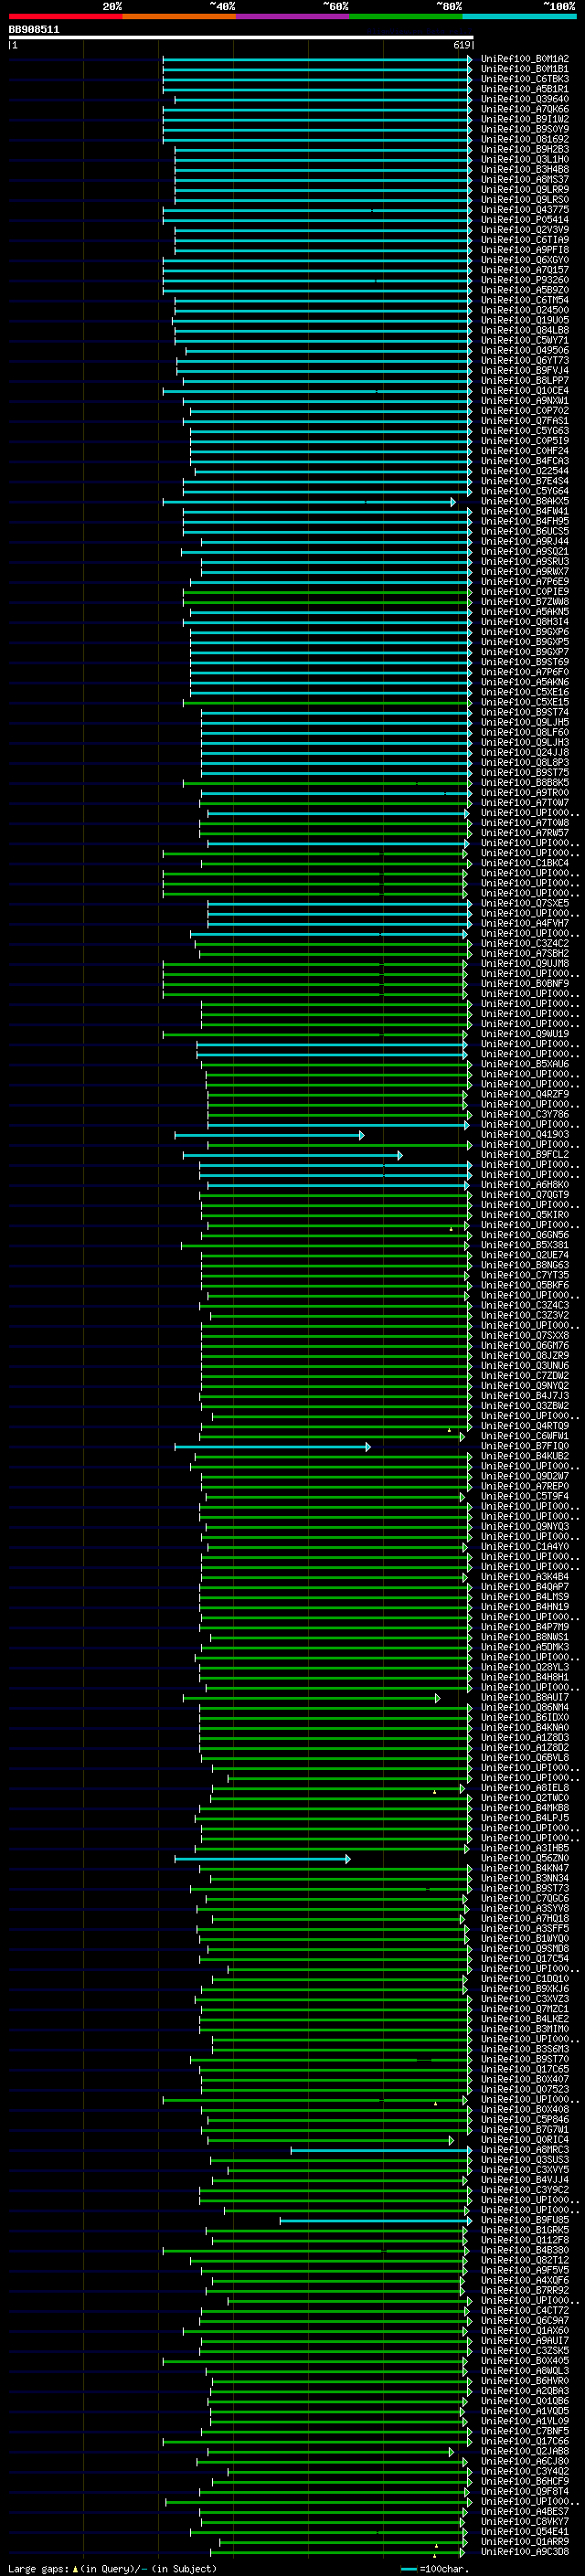Select the UniRef100_B9I1W2 label
Image resolution: width=585 pixels, height=2576 pixels.
525,119
